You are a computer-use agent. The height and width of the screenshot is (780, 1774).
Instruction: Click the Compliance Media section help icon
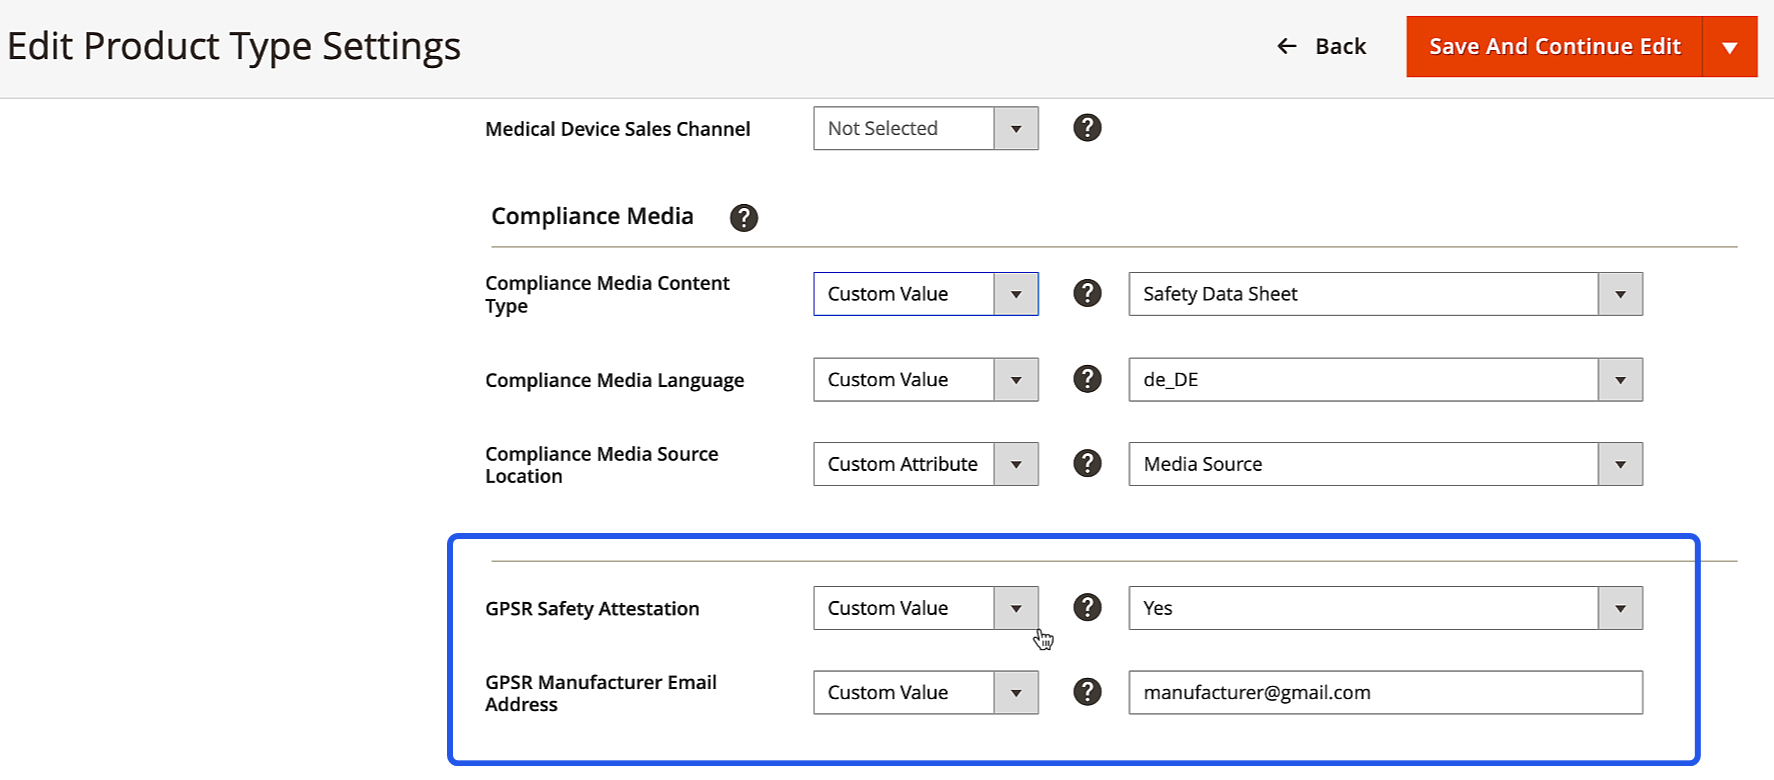(x=743, y=217)
